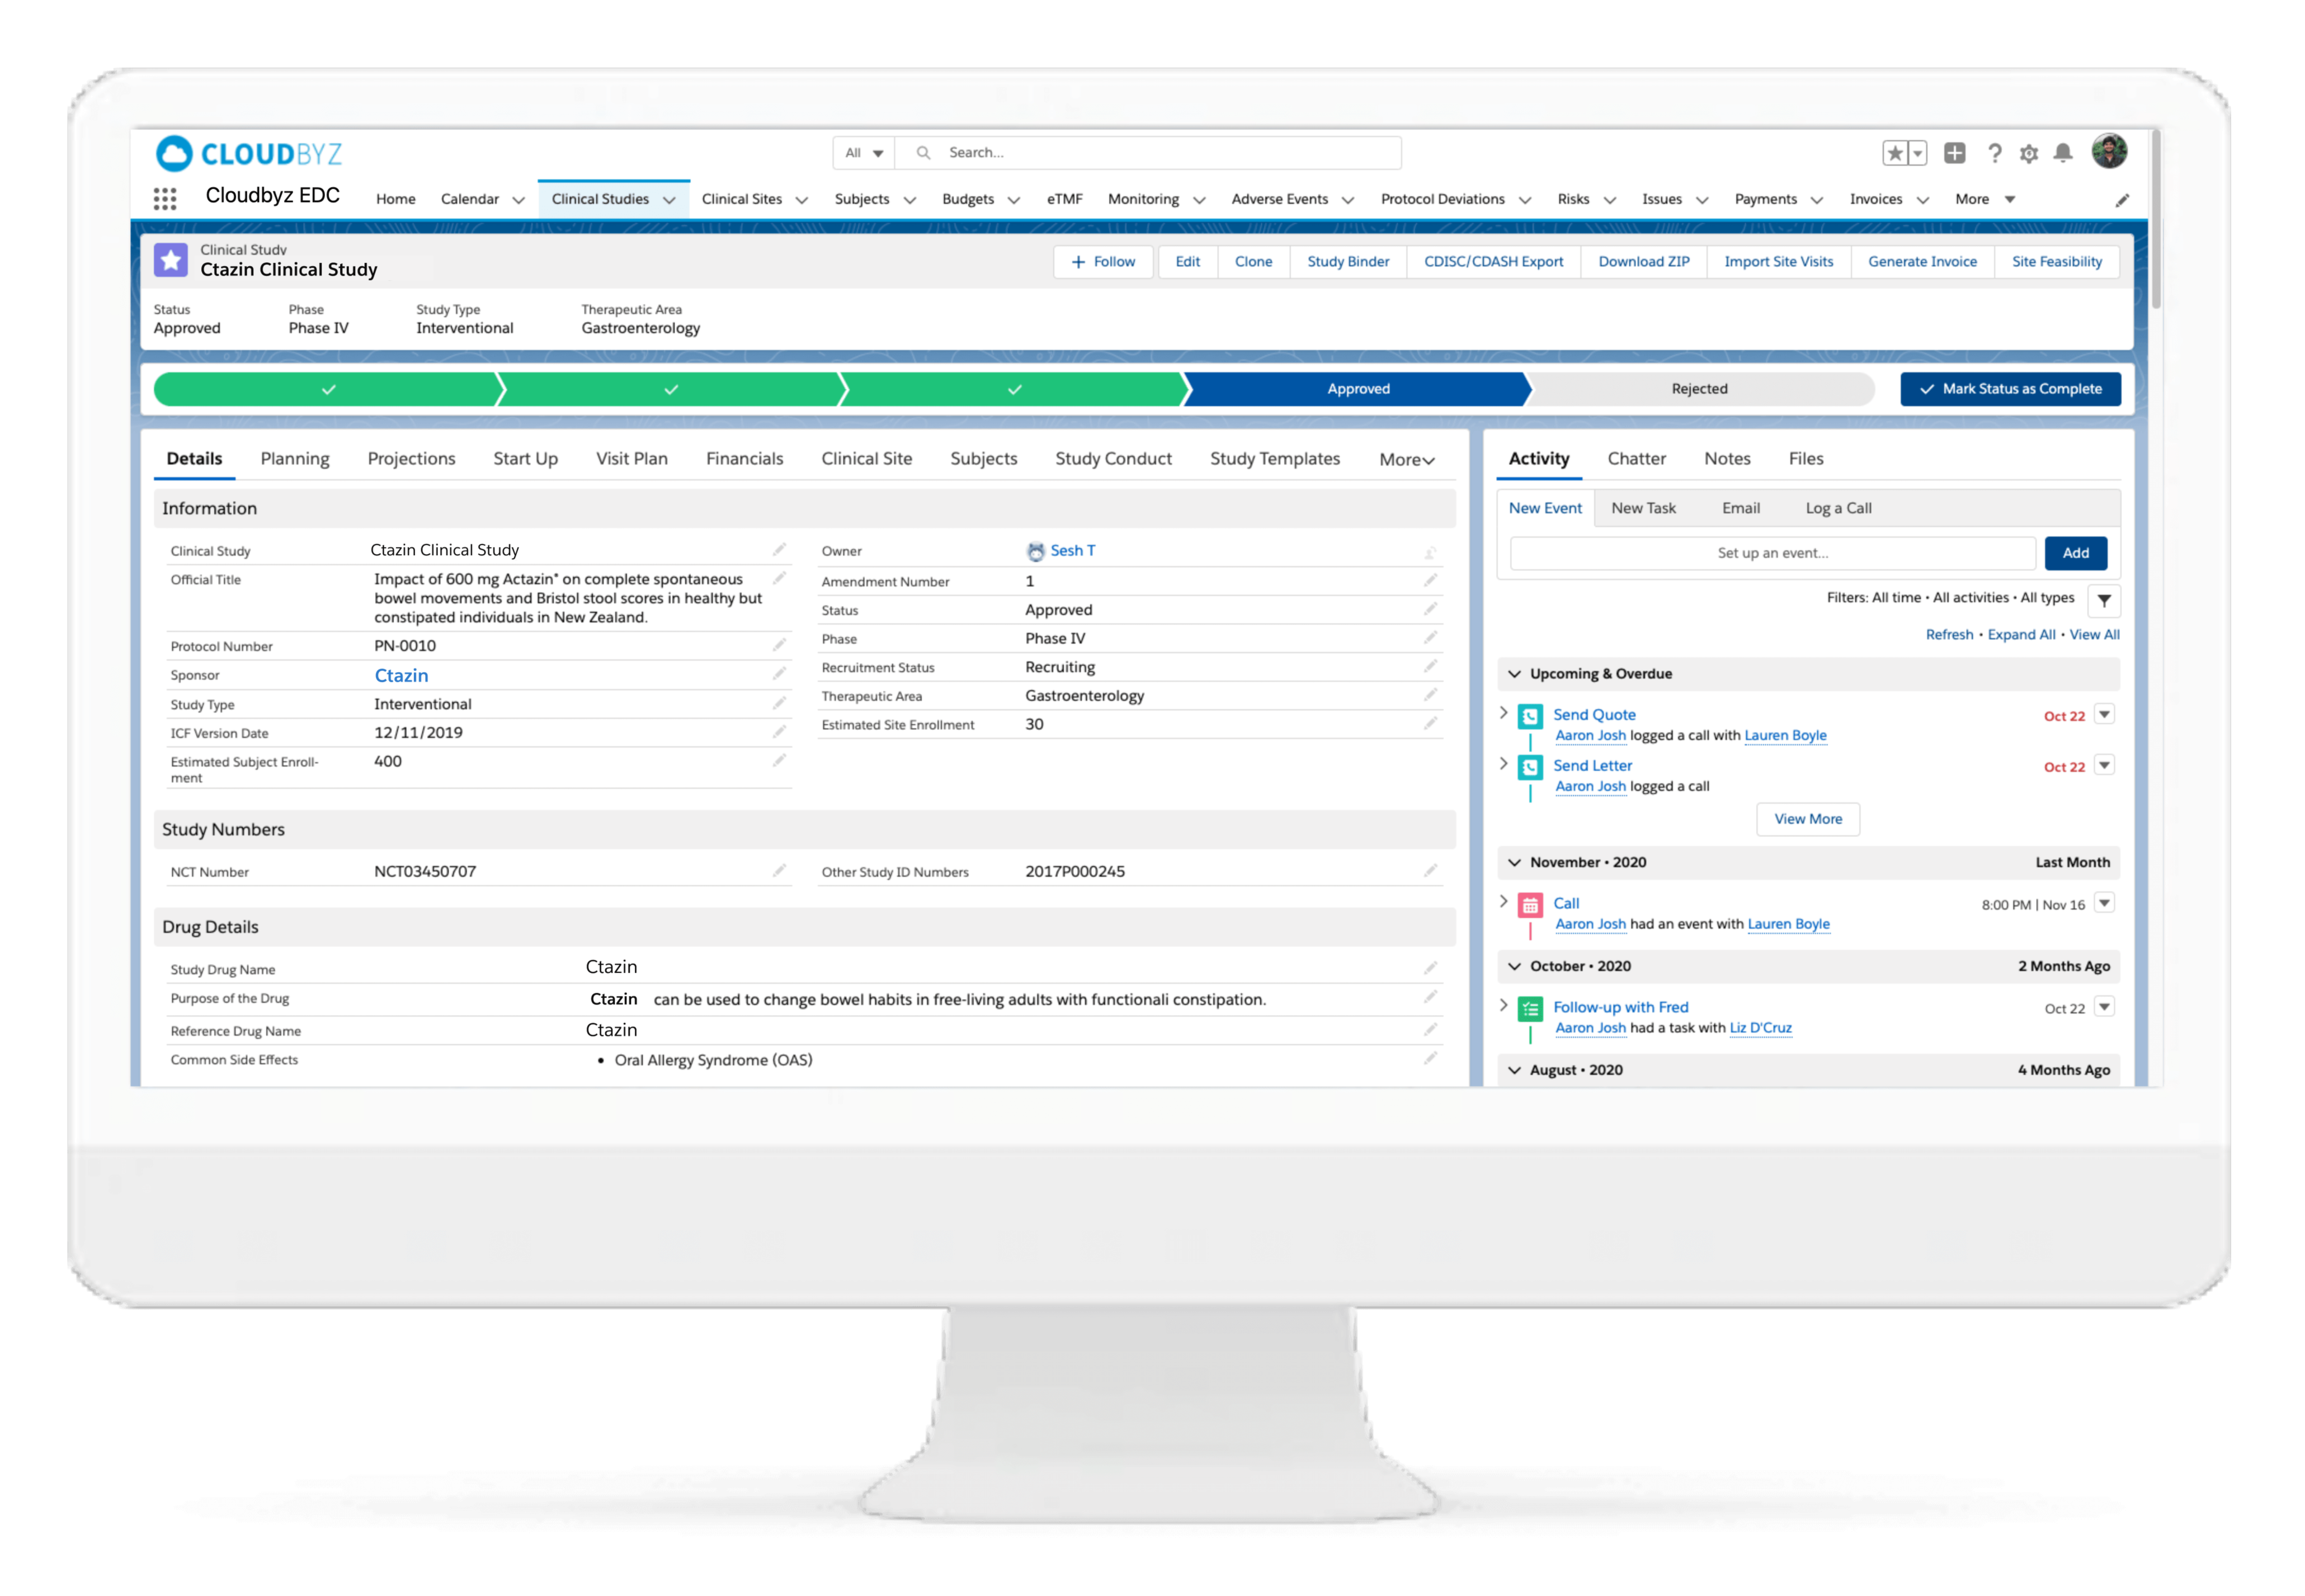
Task: Collapse the Upcoming & Overdue section
Action: pos(1515,674)
